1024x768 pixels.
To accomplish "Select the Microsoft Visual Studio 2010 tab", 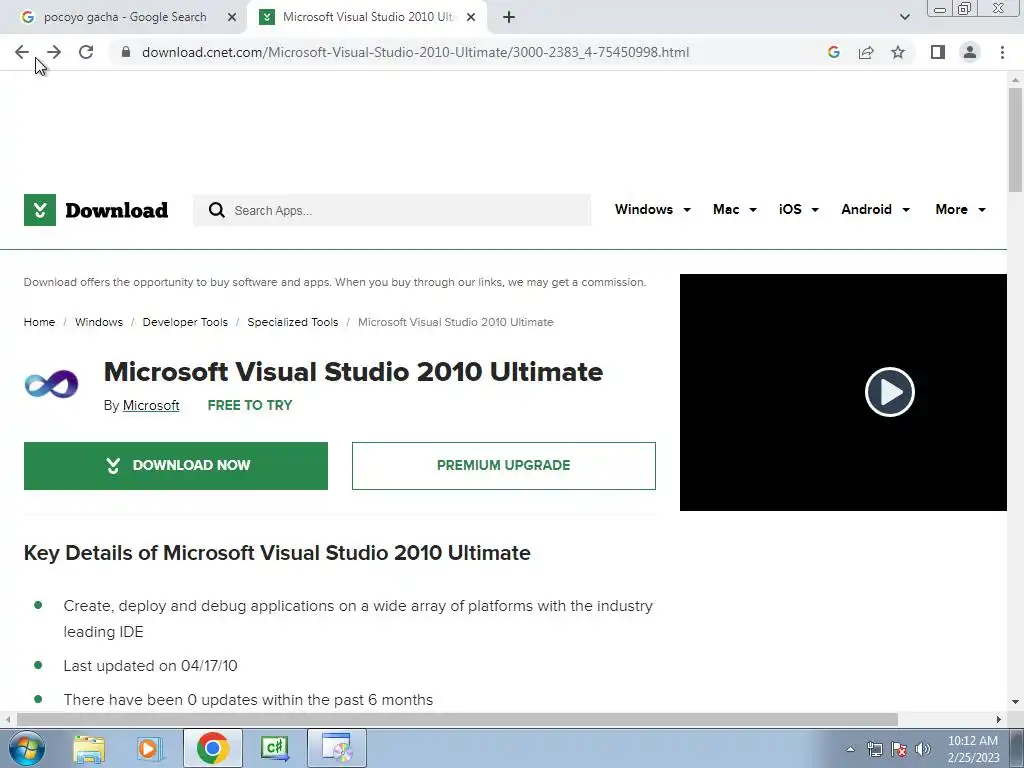I will pyautogui.click(x=366, y=18).
